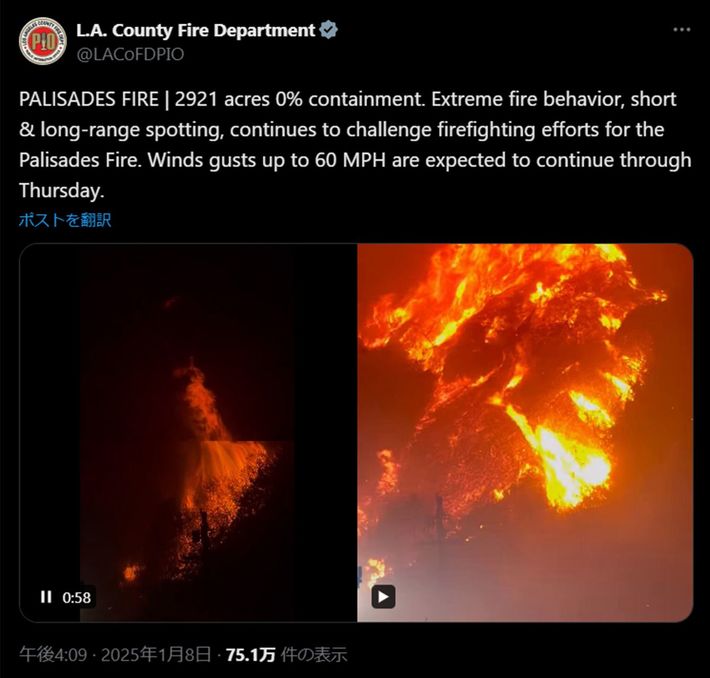Click the fire plume in left video
This screenshot has height=678, width=710.
[x=201, y=399]
